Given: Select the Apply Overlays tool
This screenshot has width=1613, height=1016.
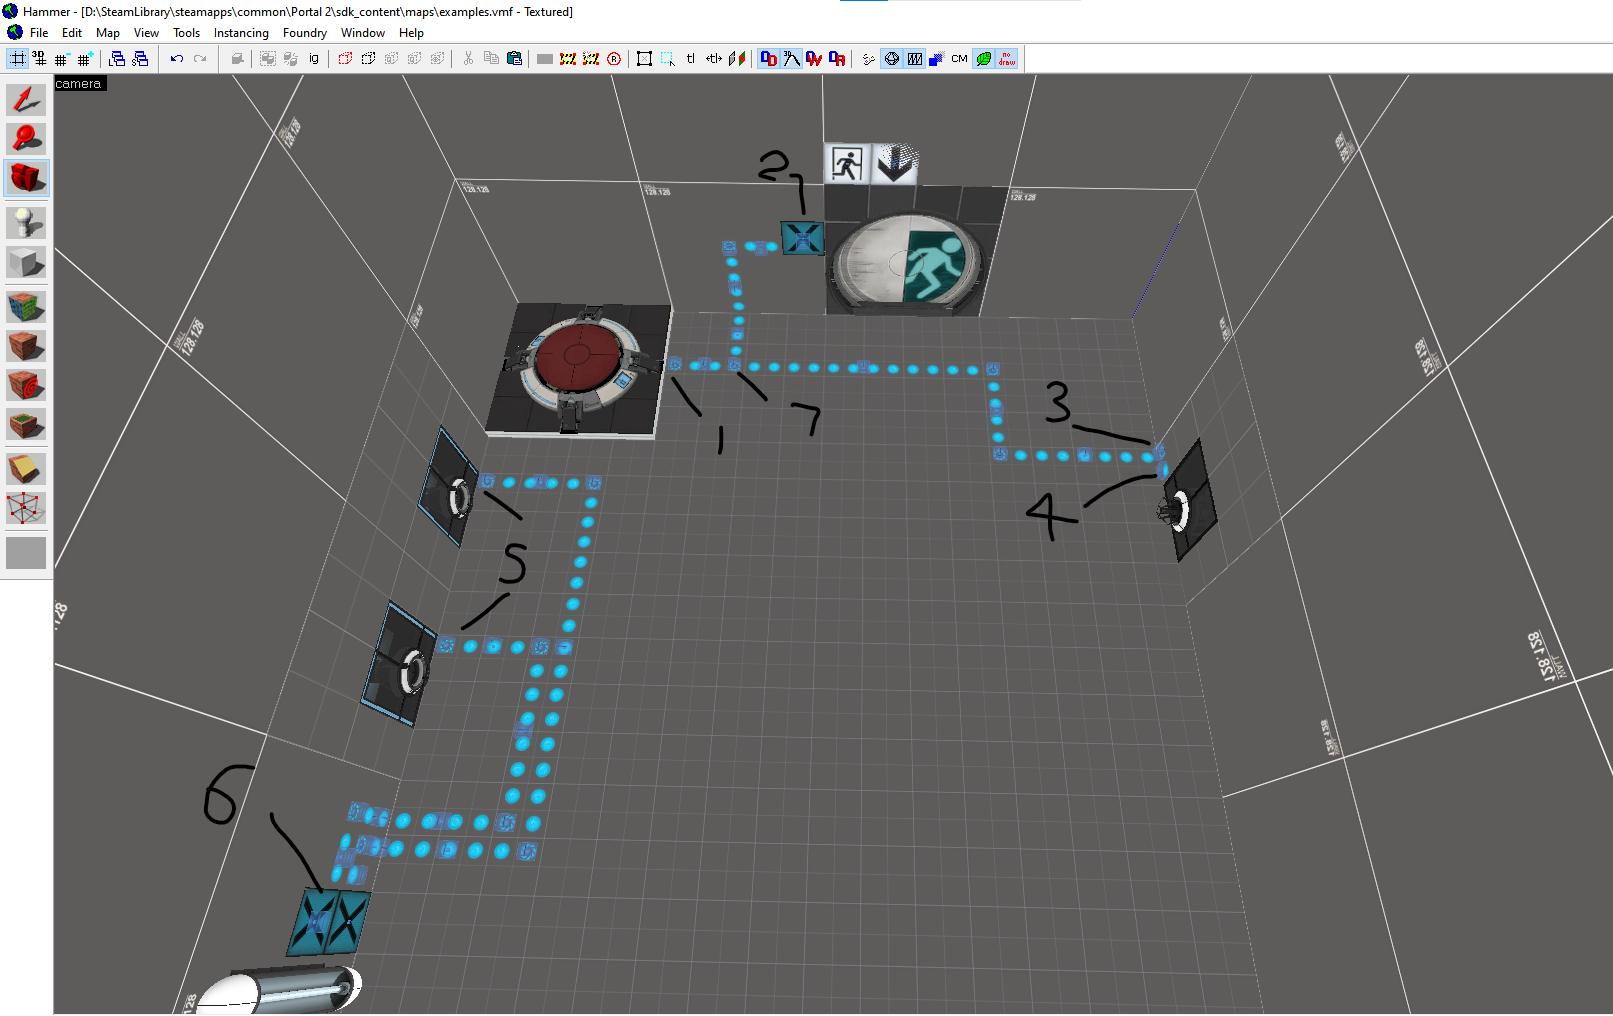Looking at the screenshot, I should pos(26,425).
